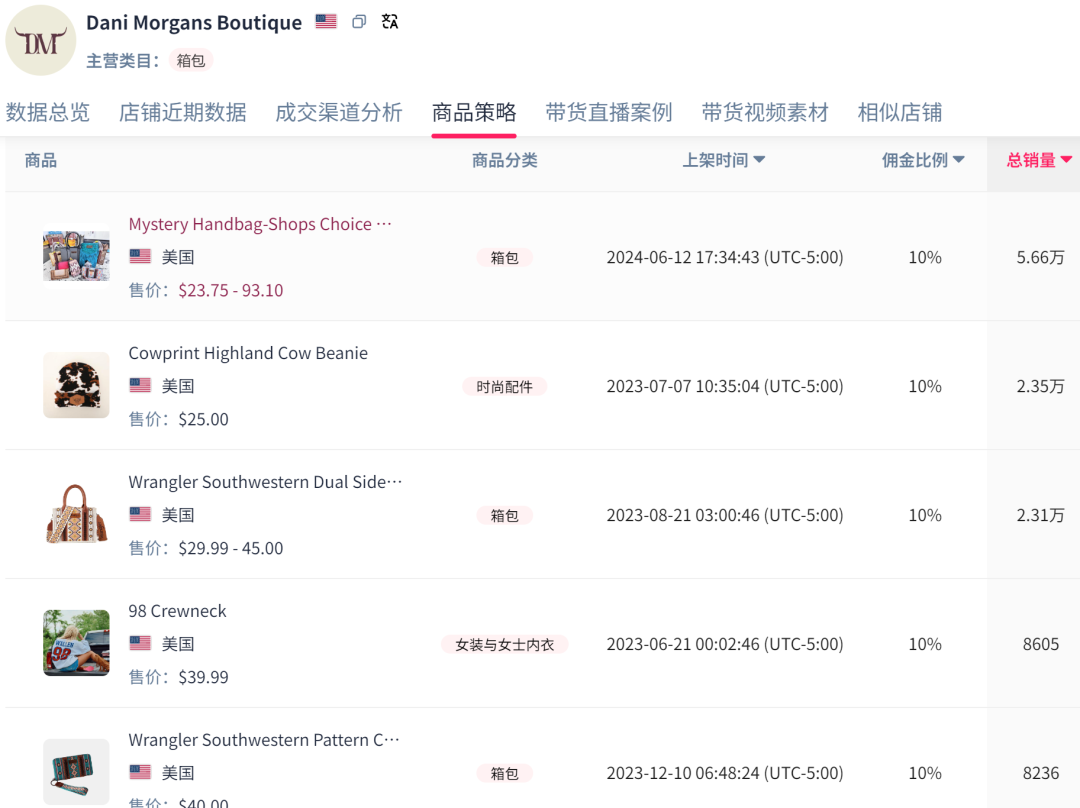Open Wrangler Southwestern Dual Side product link

pyautogui.click(x=265, y=481)
